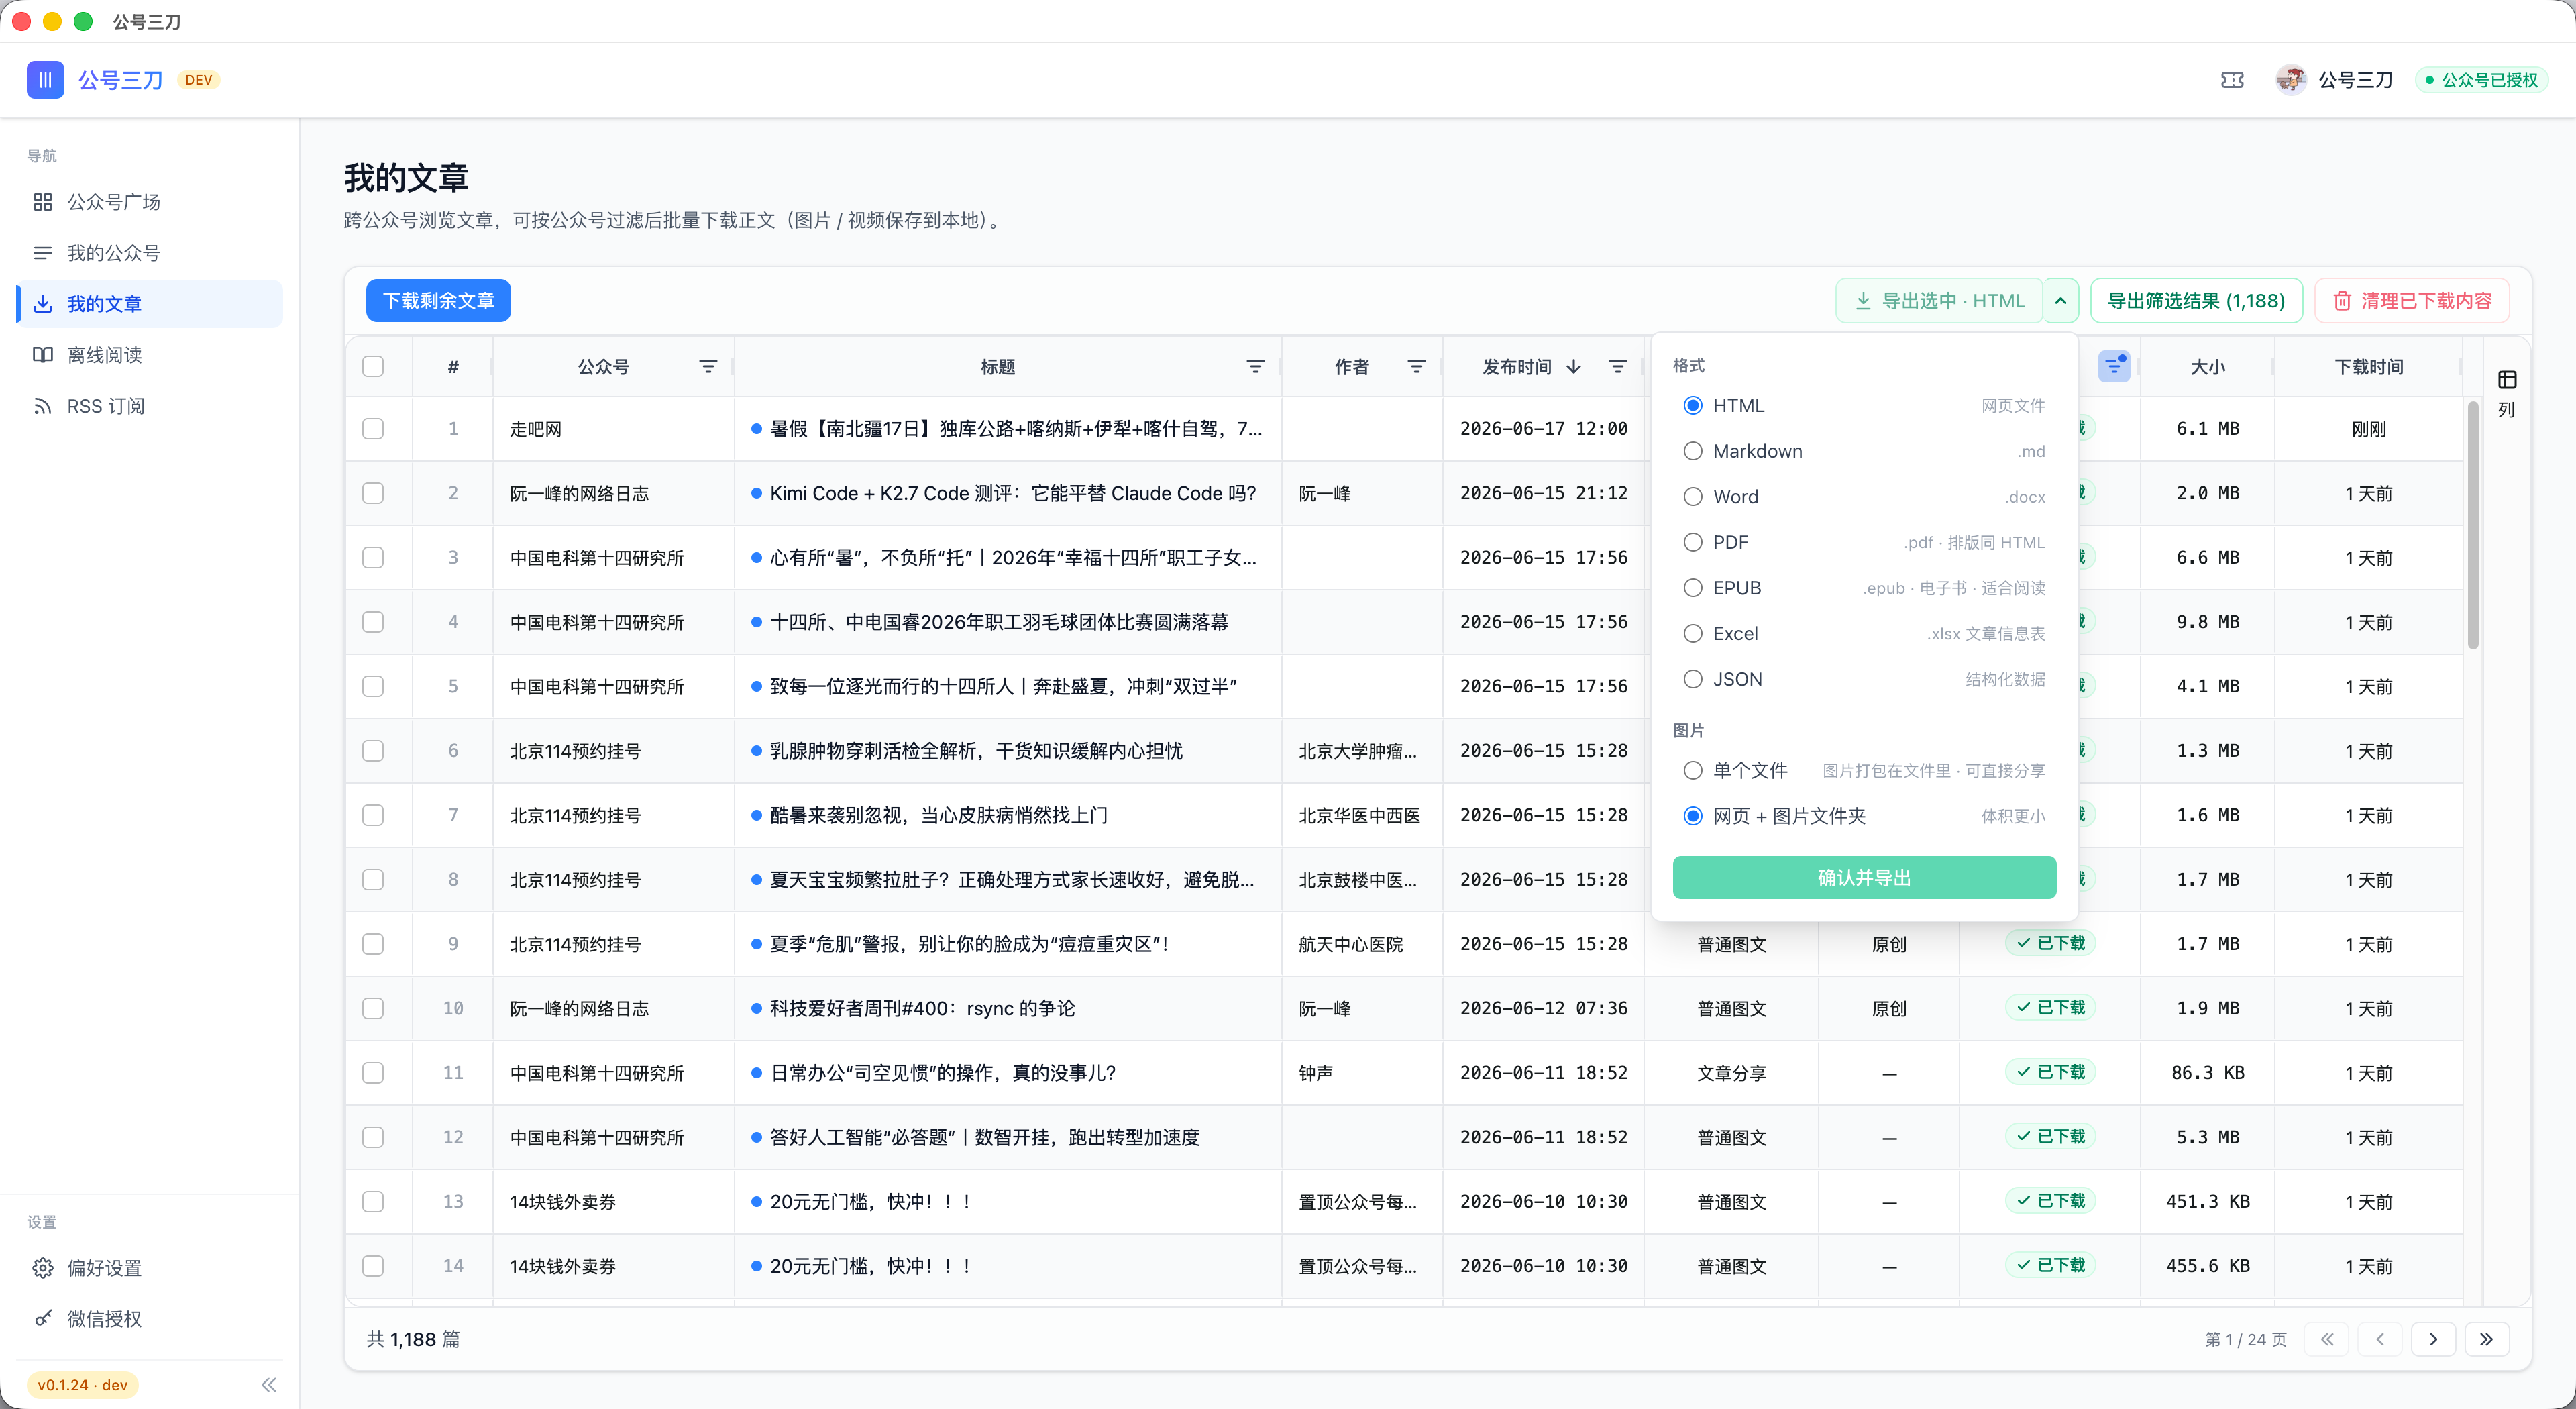Click the DEV badge next to logo

coord(199,80)
